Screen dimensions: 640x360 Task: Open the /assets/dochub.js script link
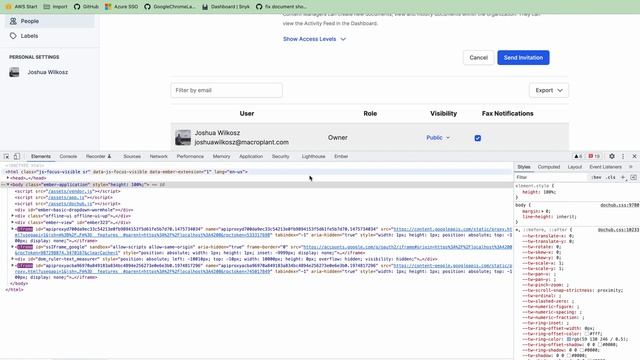pyautogui.click(x=70, y=203)
